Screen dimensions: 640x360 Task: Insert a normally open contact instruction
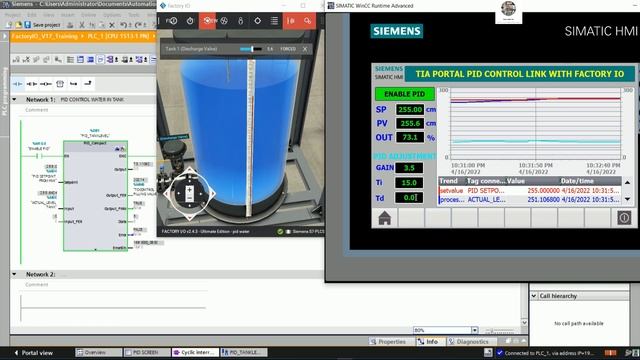[18, 84]
